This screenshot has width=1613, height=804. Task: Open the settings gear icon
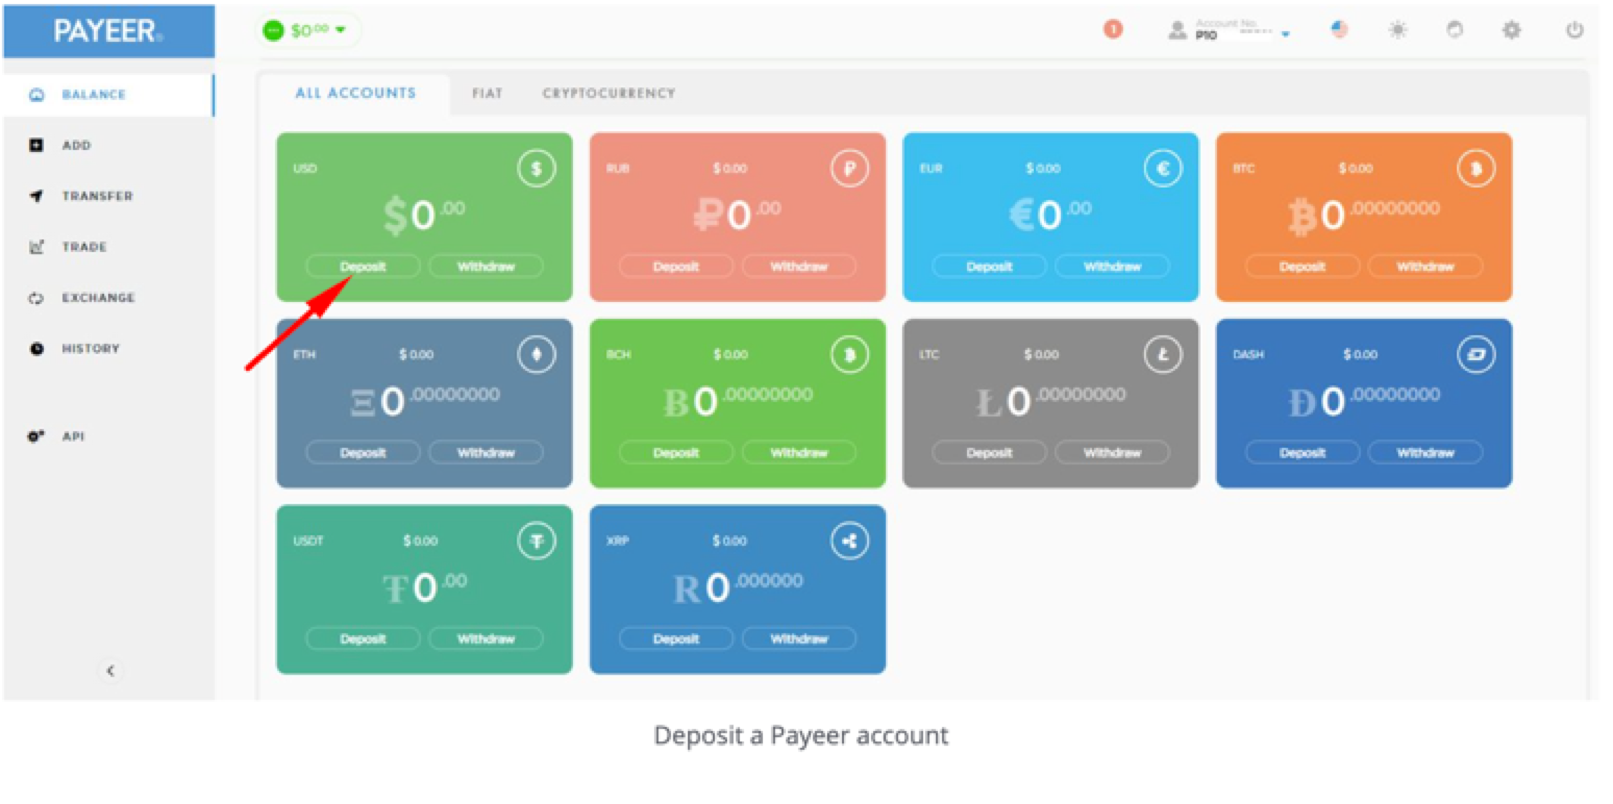1511,30
